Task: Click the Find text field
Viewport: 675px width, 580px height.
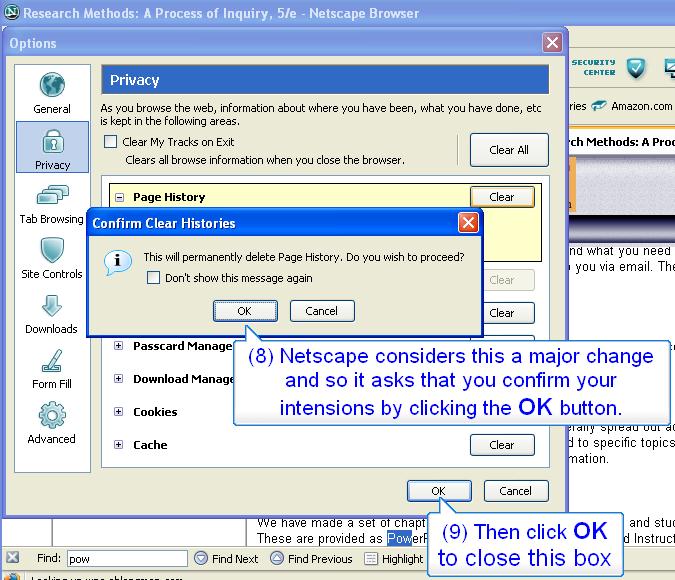Action: click(127, 558)
